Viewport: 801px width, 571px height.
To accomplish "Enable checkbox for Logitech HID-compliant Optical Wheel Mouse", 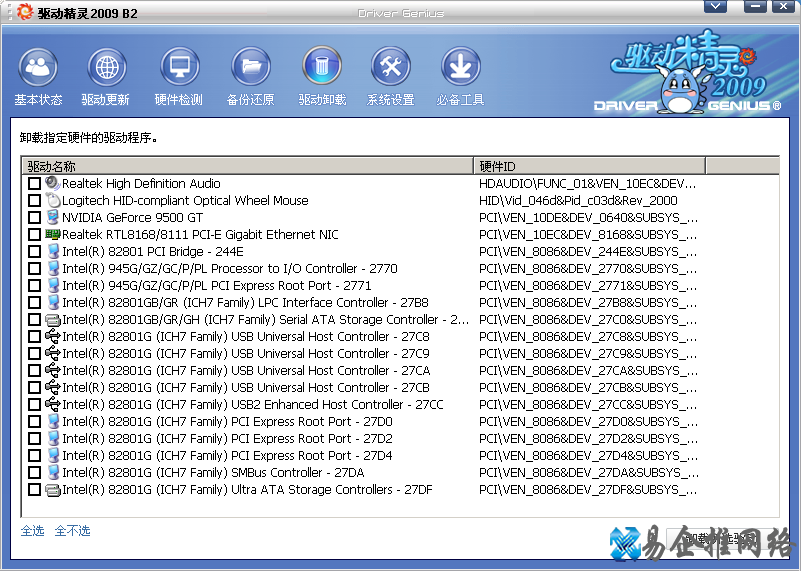I will tap(35, 201).
